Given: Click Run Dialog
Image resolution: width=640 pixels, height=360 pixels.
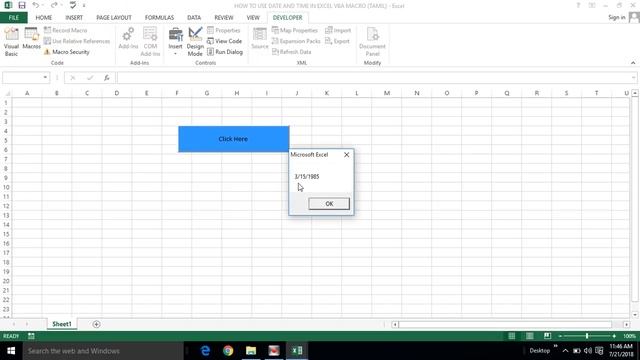Looking at the screenshot, I should coord(225,52).
